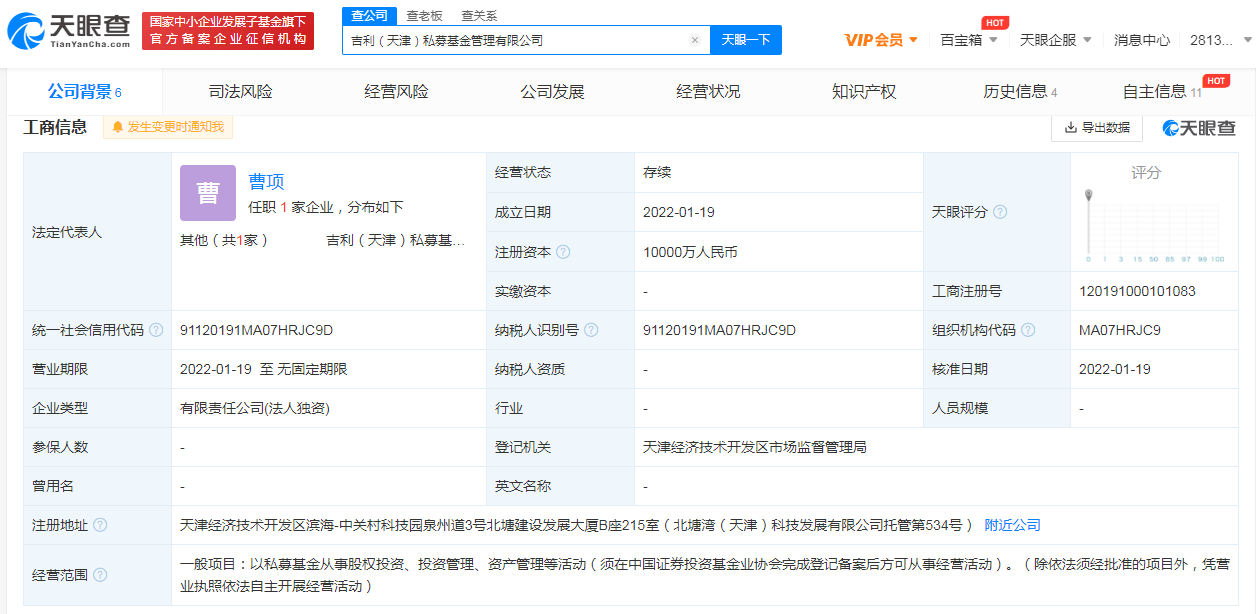Click registered capital 10000万人民币
The height and width of the screenshot is (614, 1256).
(690, 252)
